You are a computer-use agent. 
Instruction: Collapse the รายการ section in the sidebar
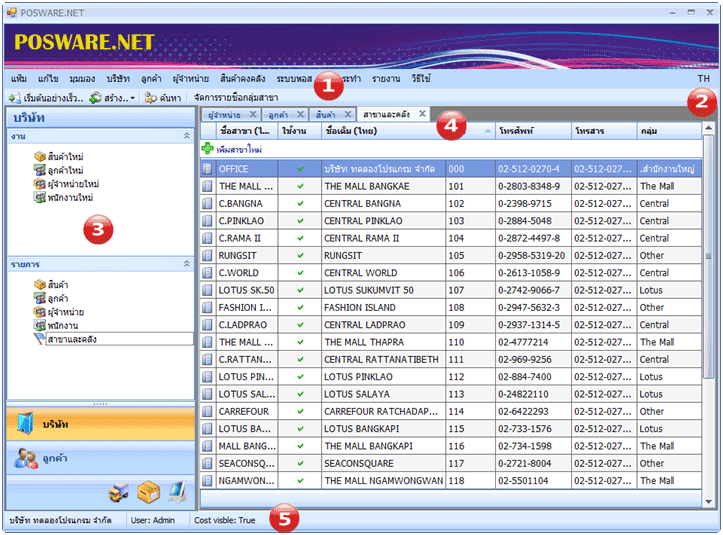click(x=185, y=264)
